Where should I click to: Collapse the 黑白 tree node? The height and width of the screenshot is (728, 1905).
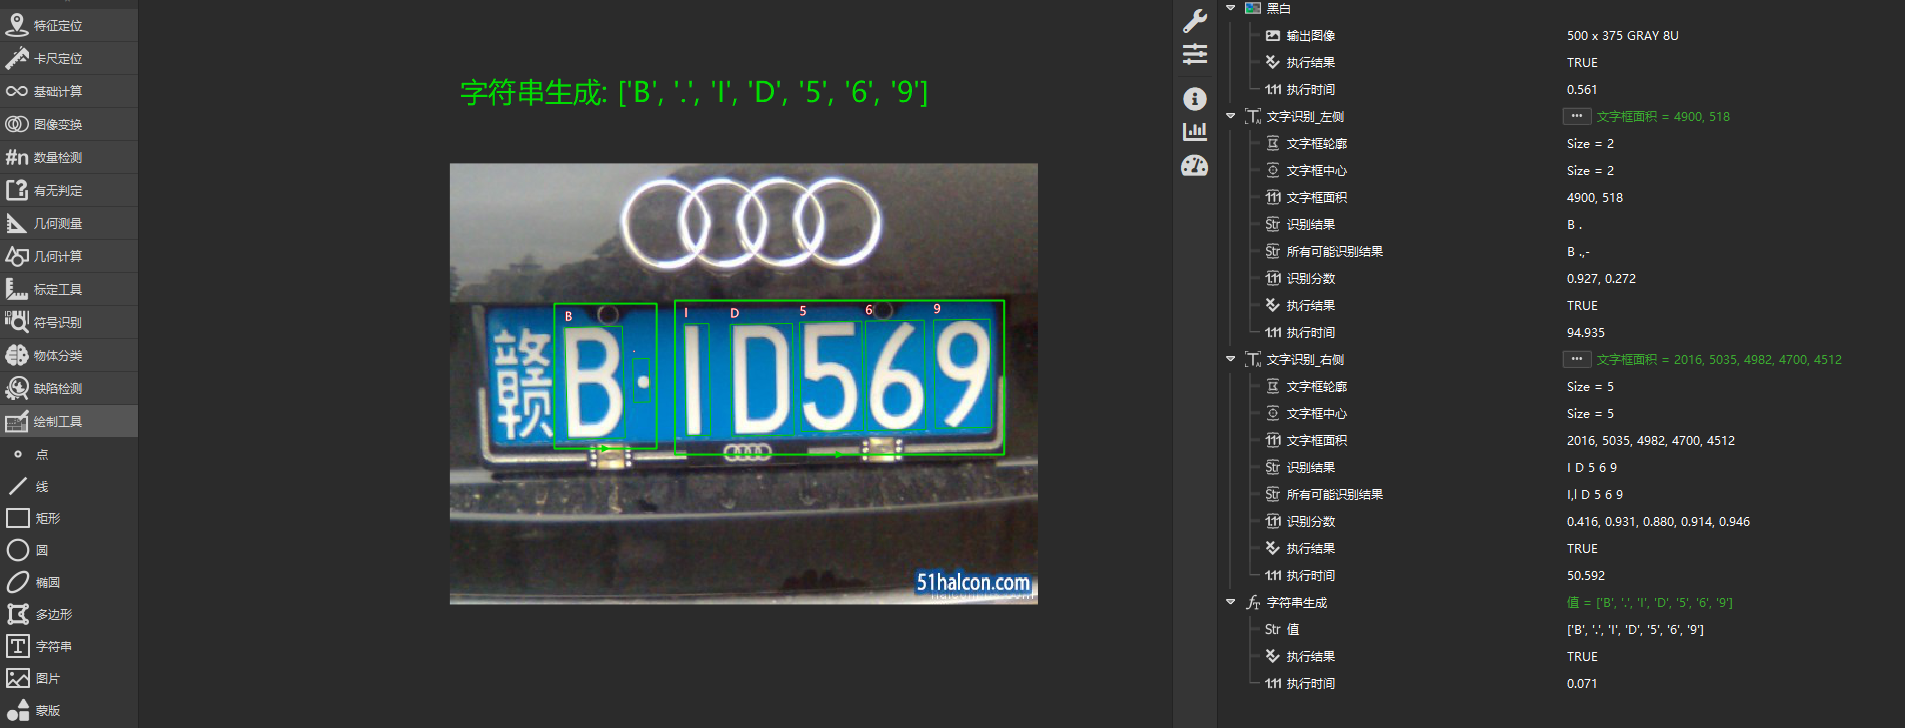click(1231, 8)
